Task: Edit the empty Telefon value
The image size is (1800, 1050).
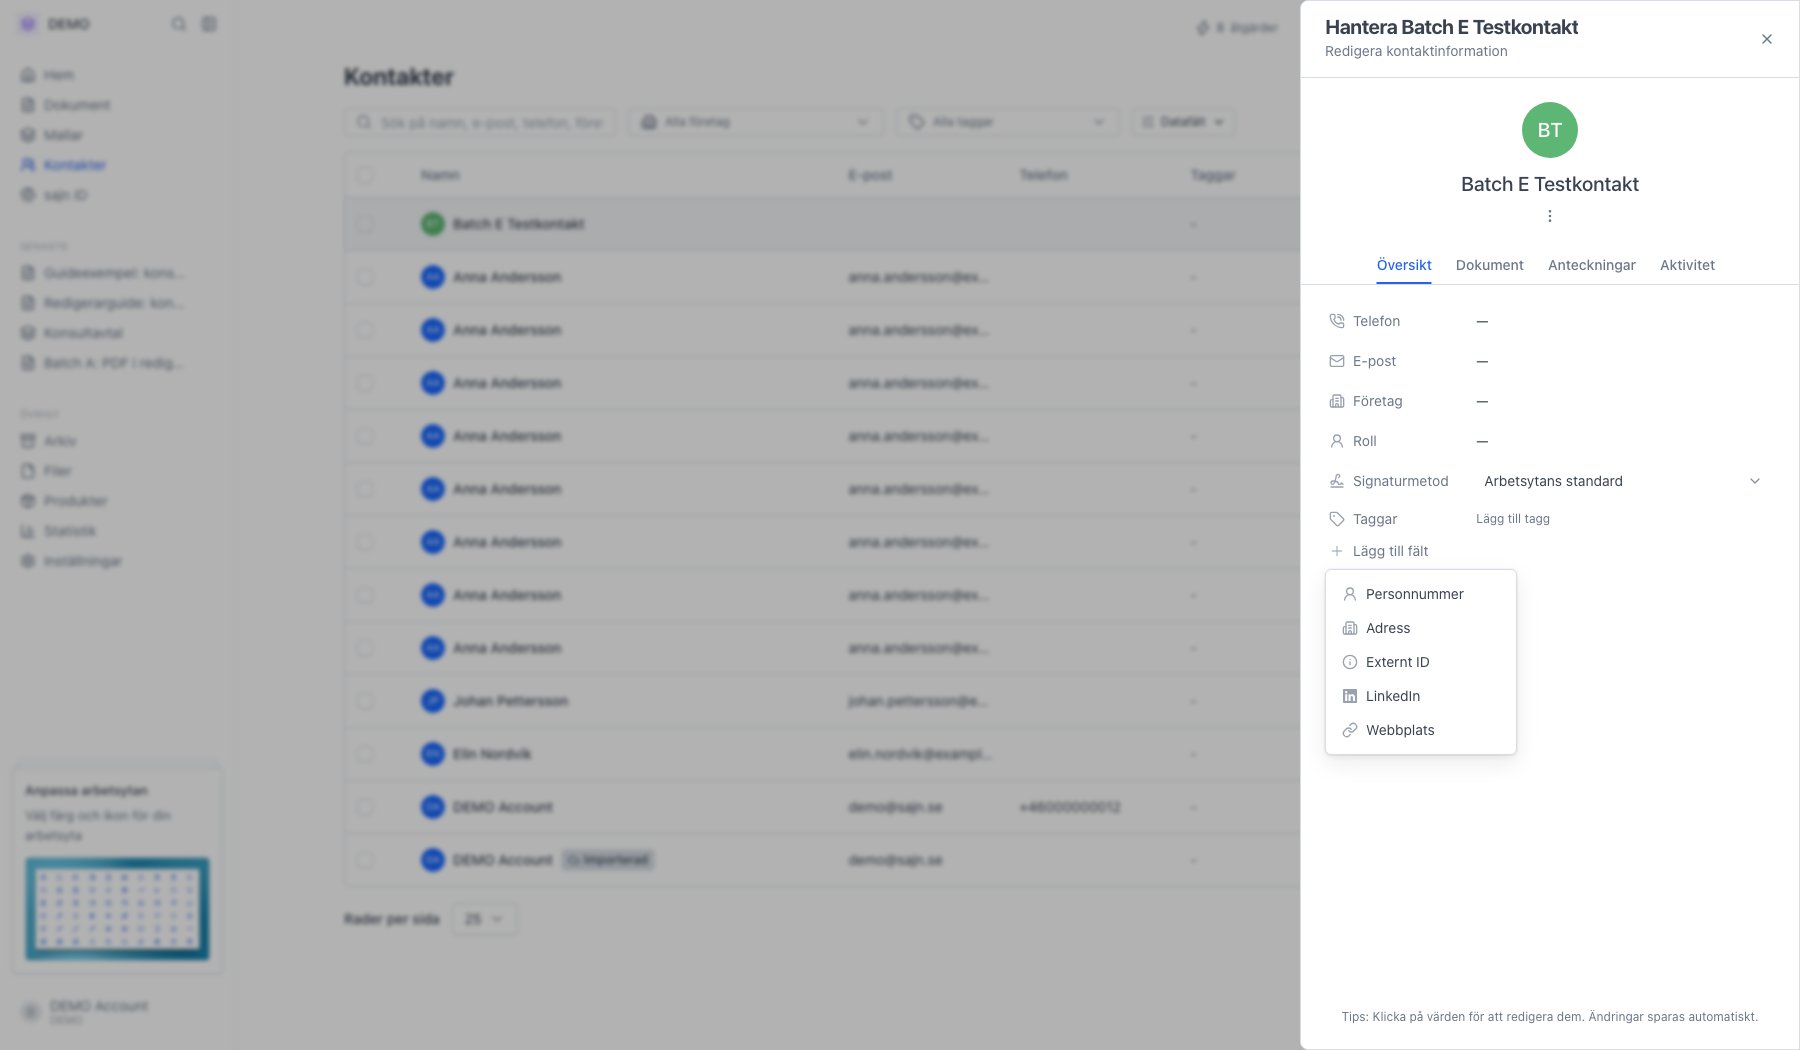Action: [1482, 321]
